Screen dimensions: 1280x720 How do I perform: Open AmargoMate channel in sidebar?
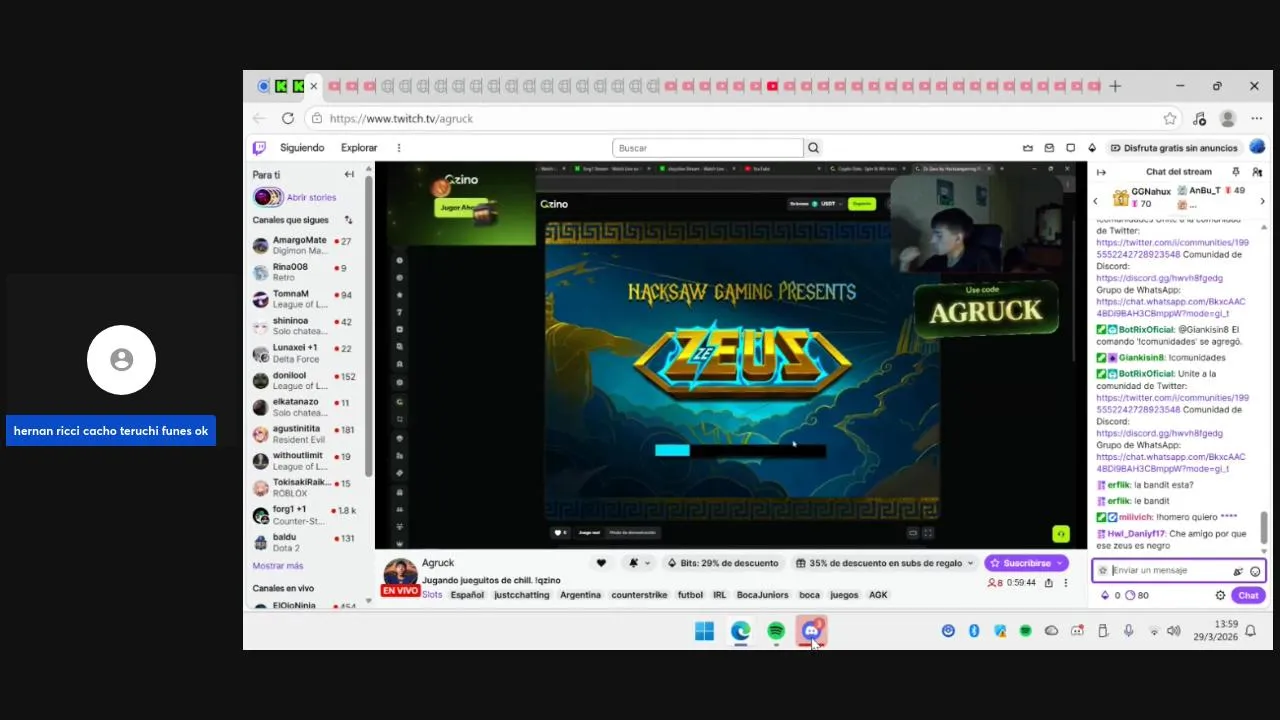tap(306, 245)
